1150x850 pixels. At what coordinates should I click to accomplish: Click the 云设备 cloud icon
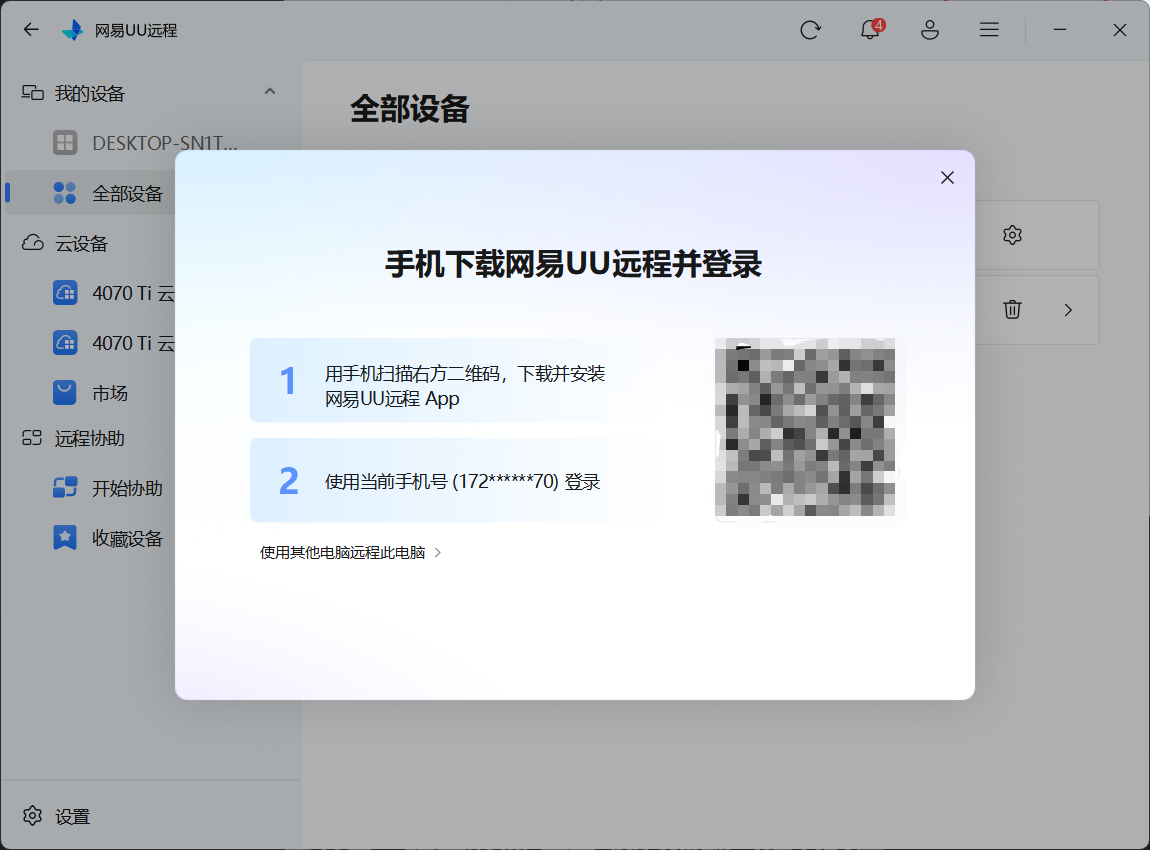pos(32,243)
